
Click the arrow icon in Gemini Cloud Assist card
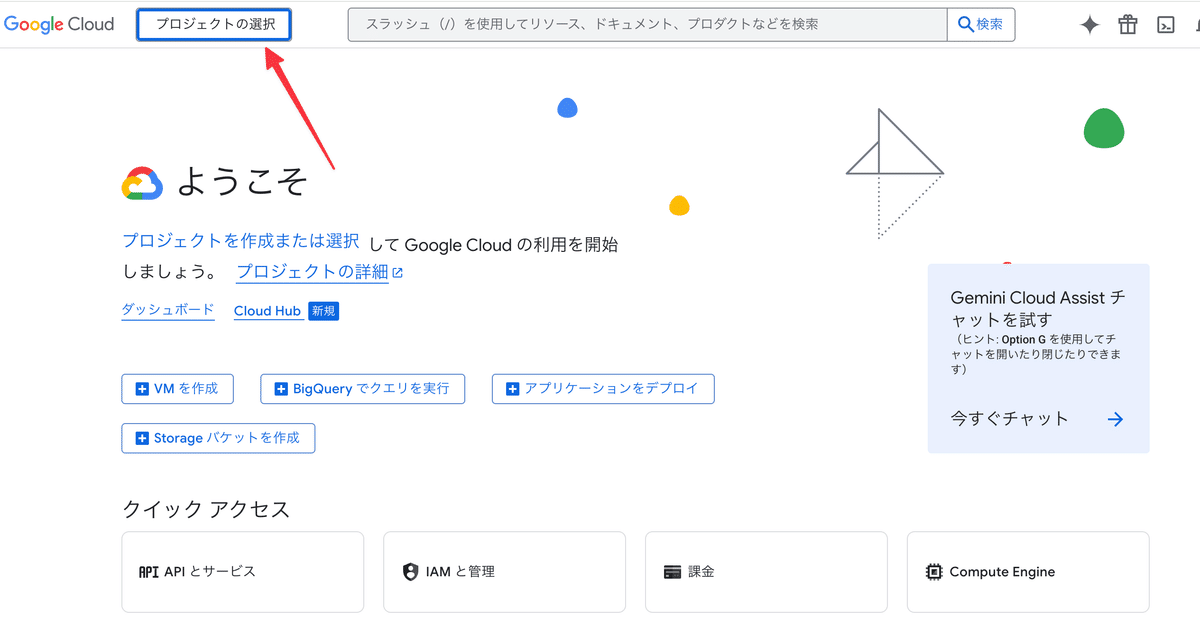click(1116, 419)
